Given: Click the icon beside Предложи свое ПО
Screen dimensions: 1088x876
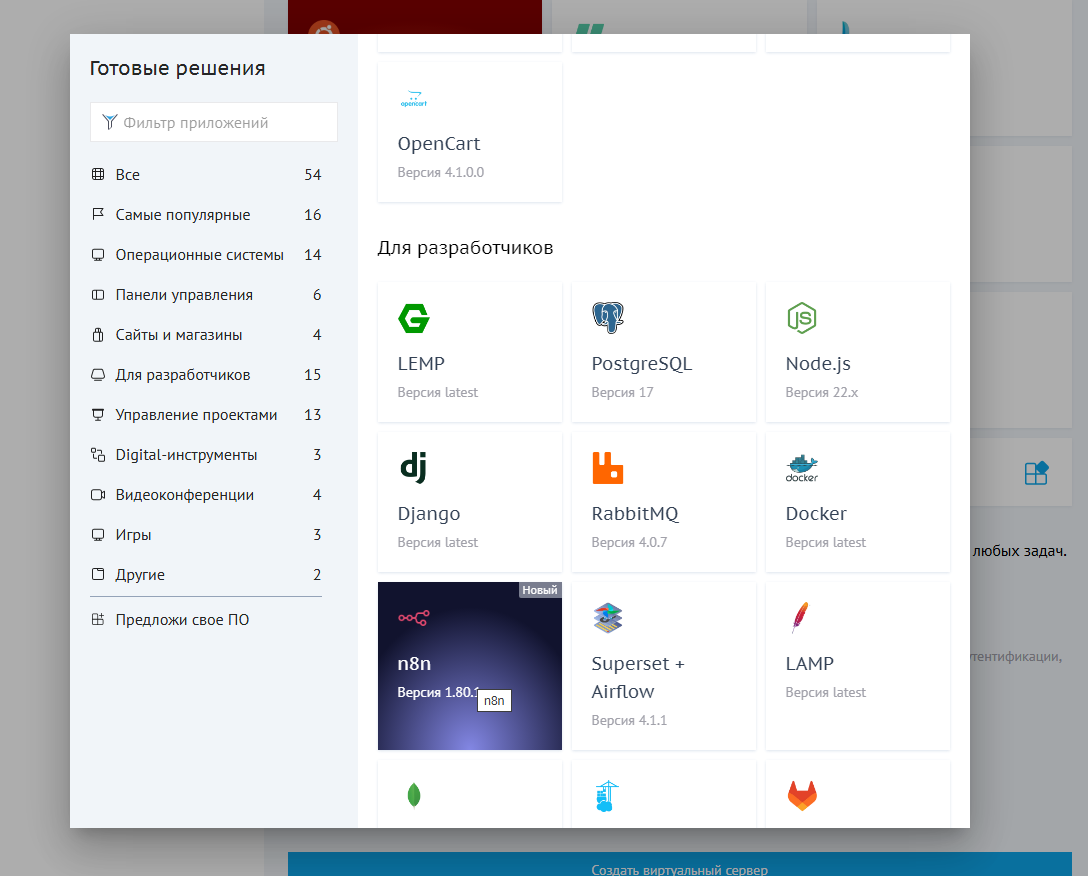Looking at the screenshot, I should (x=98, y=619).
